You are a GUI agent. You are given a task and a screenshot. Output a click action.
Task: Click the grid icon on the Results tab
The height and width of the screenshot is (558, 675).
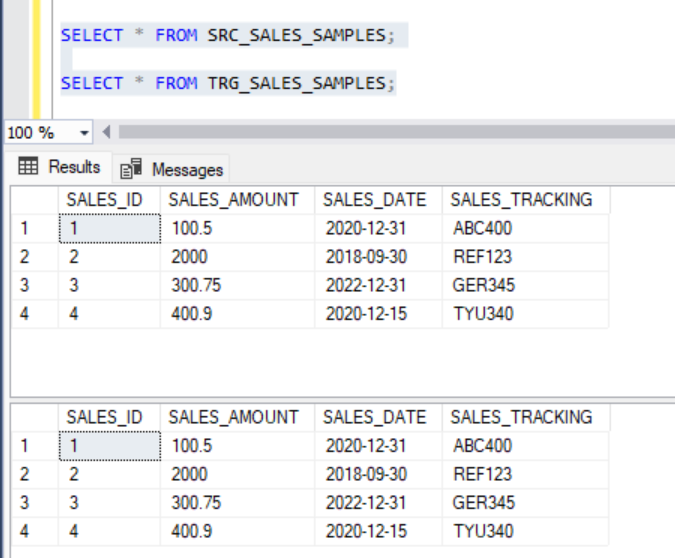click(x=28, y=166)
